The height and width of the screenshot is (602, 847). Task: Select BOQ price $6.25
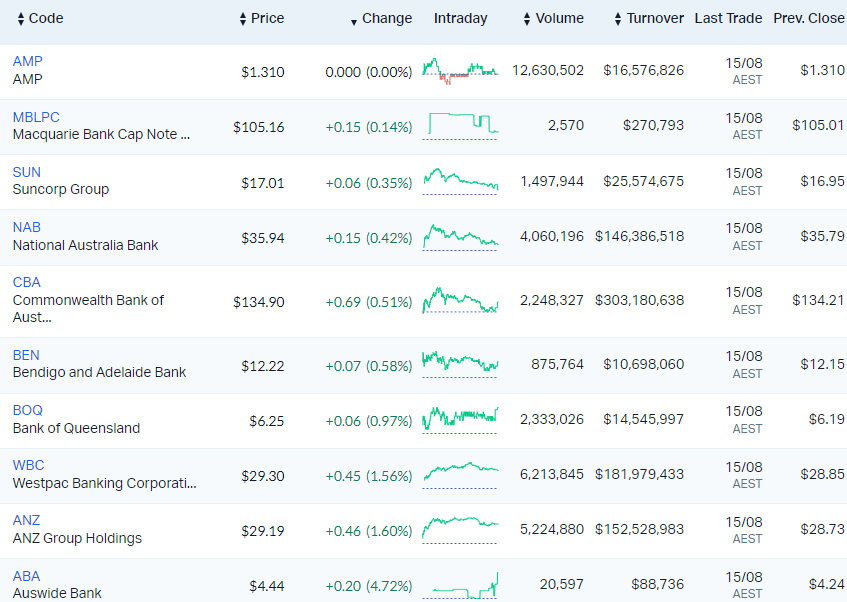(267, 421)
